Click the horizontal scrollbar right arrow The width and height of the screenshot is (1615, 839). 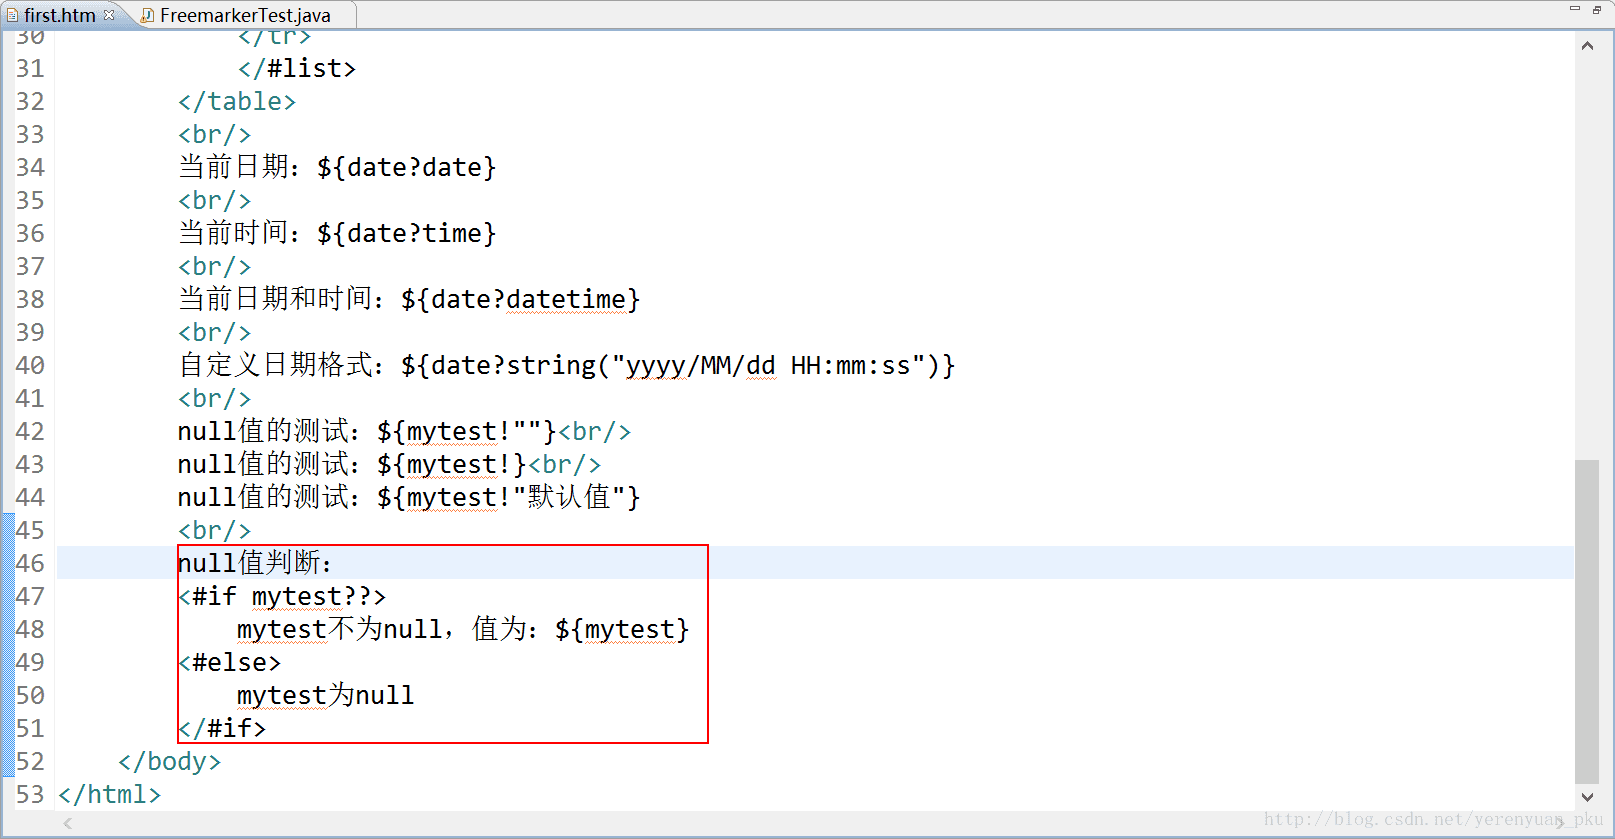pyautogui.click(x=1561, y=823)
